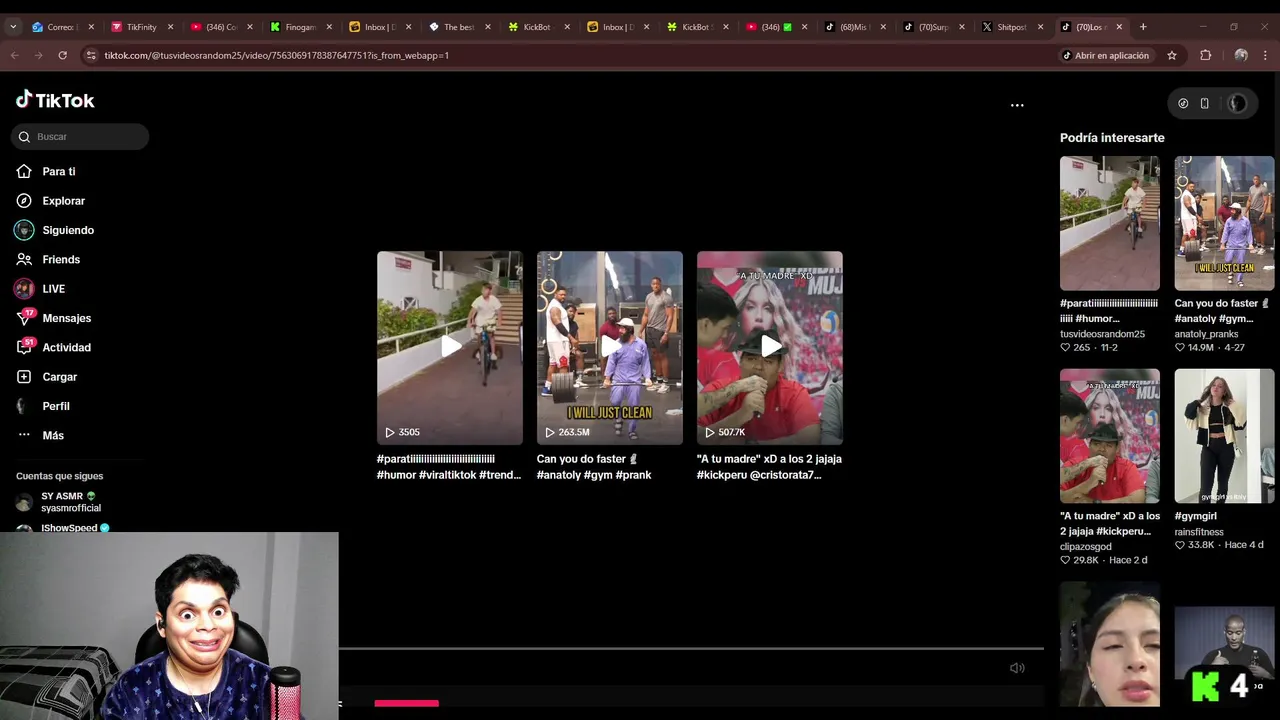This screenshot has height=720, width=1280.
Task: Click the rainsfitness username
Action: point(1199,532)
